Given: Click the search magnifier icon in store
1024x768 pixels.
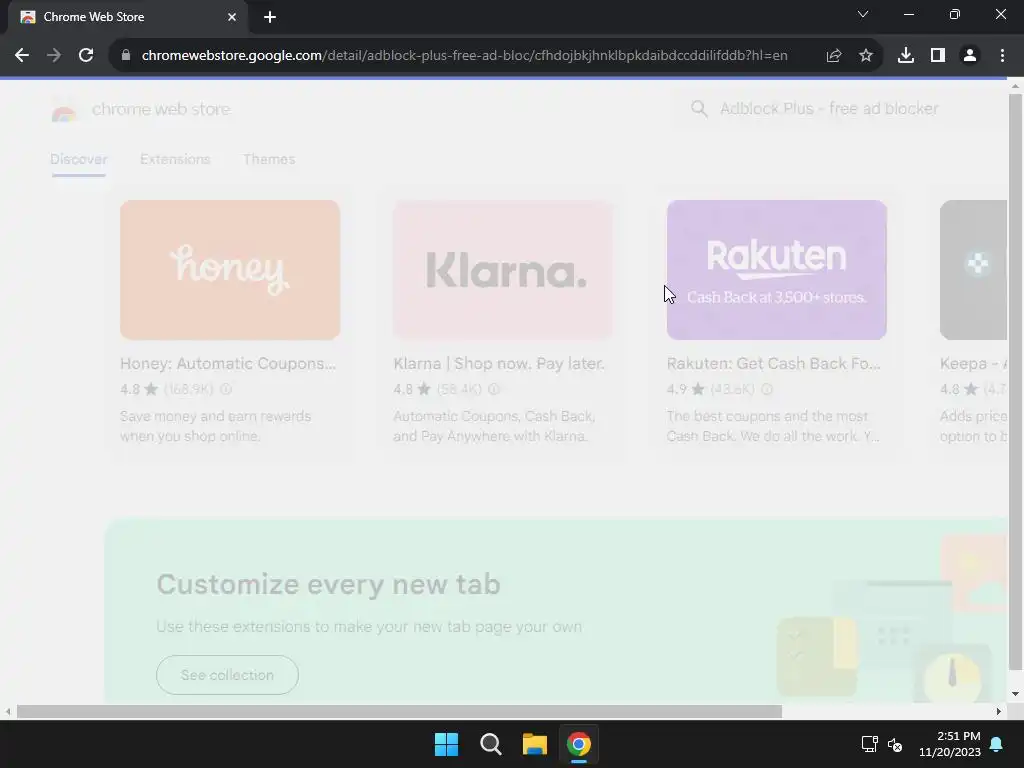Looking at the screenshot, I should (x=699, y=109).
